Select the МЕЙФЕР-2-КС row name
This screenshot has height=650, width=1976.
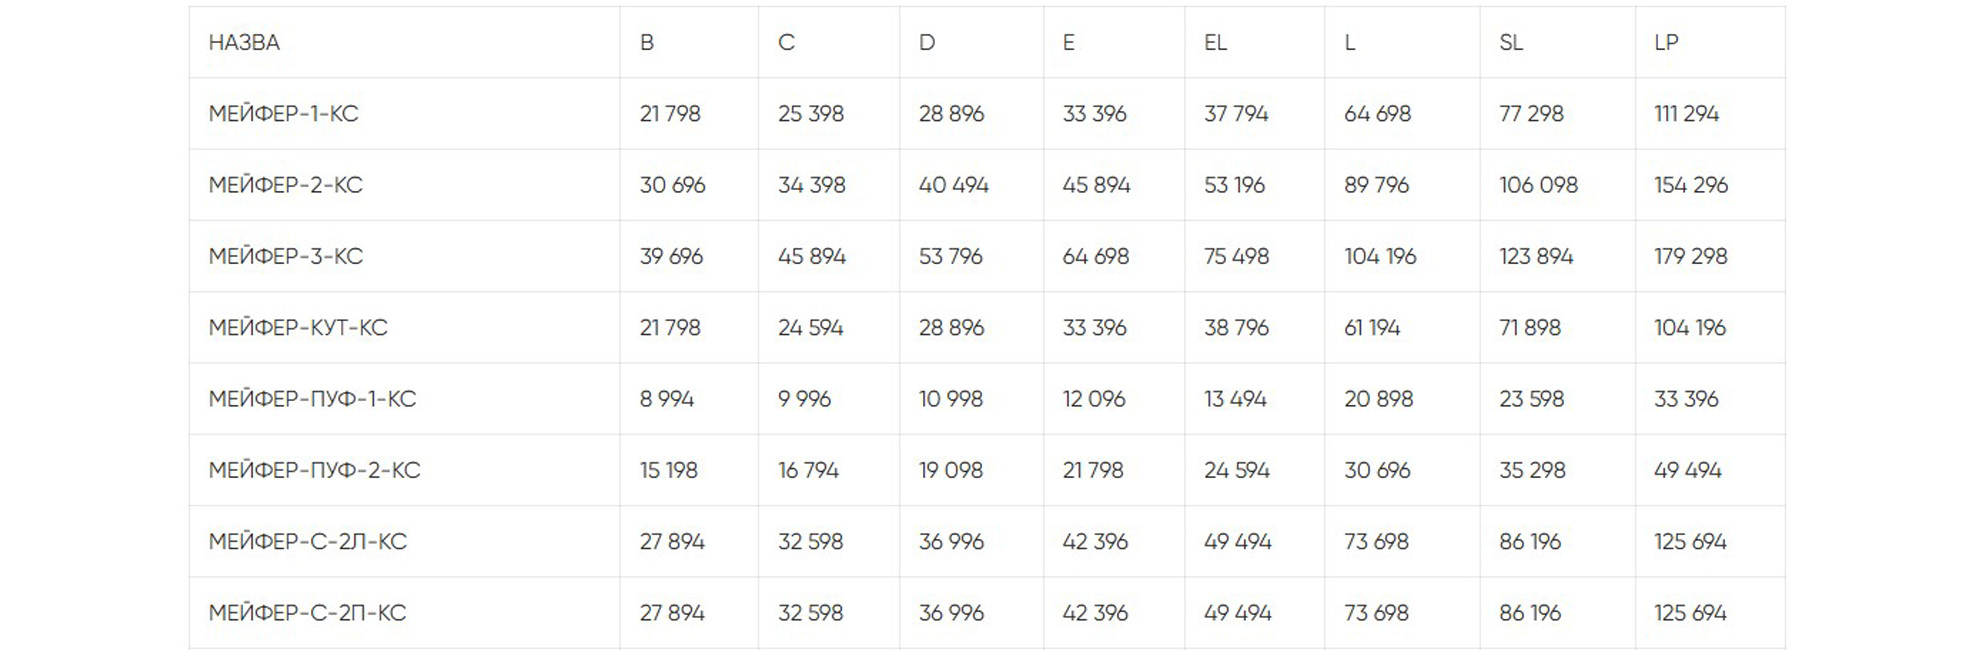[285, 185]
